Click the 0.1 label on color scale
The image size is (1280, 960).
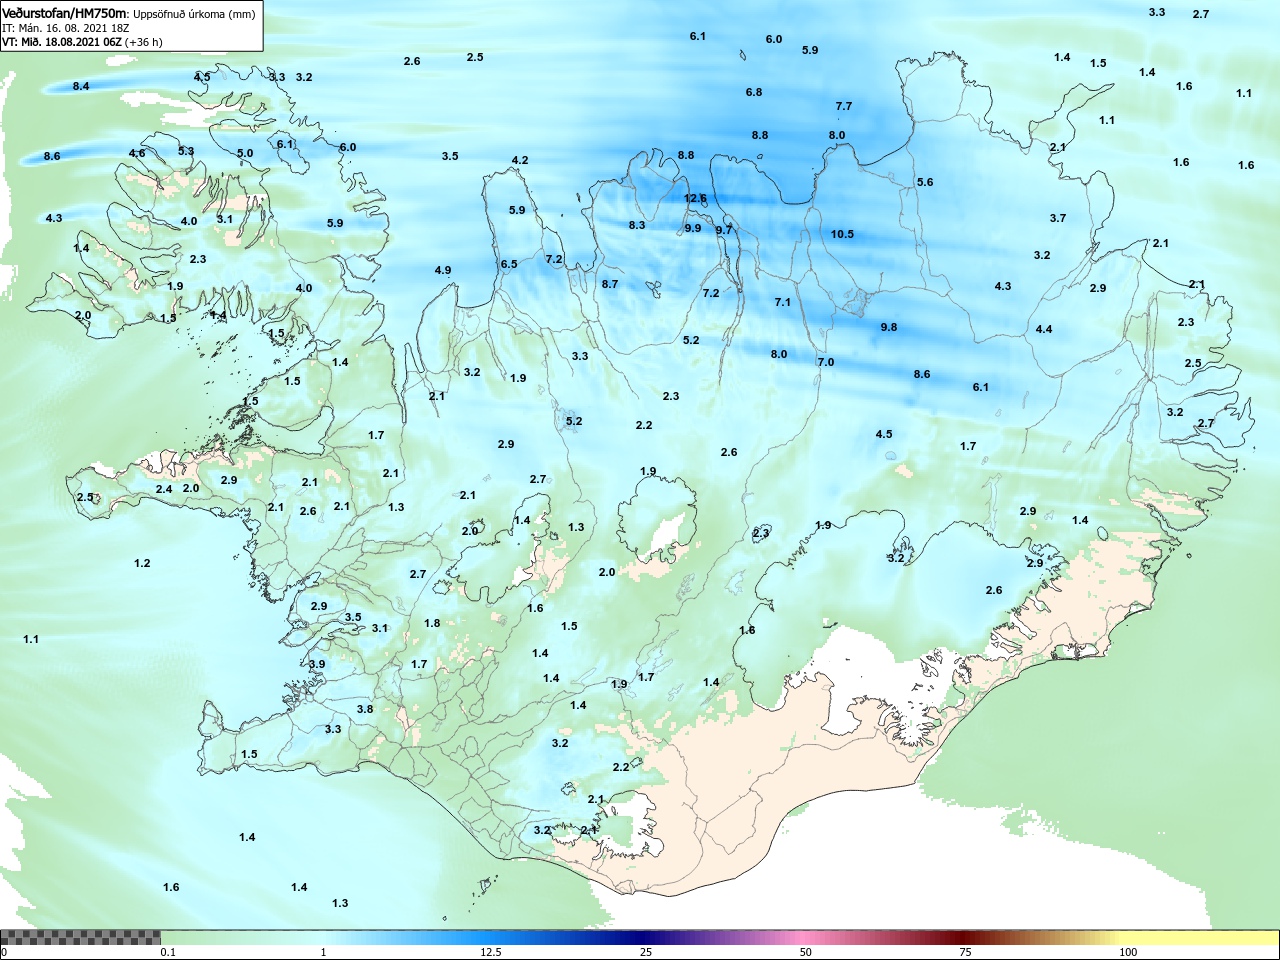(x=168, y=952)
